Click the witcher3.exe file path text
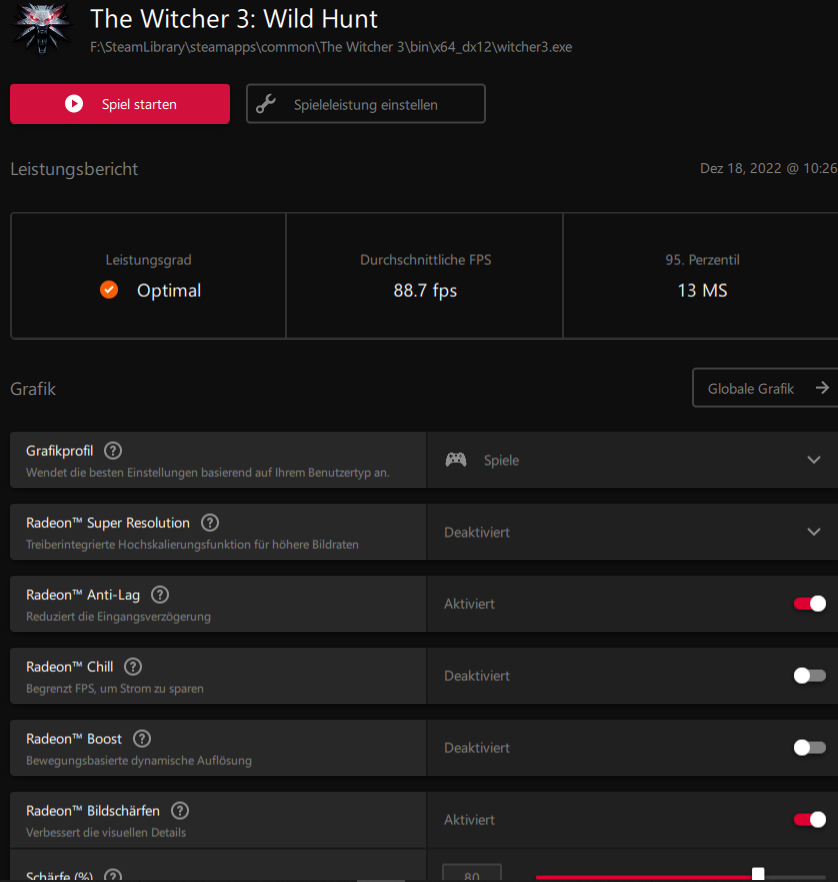This screenshot has width=838, height=882. 331,47
